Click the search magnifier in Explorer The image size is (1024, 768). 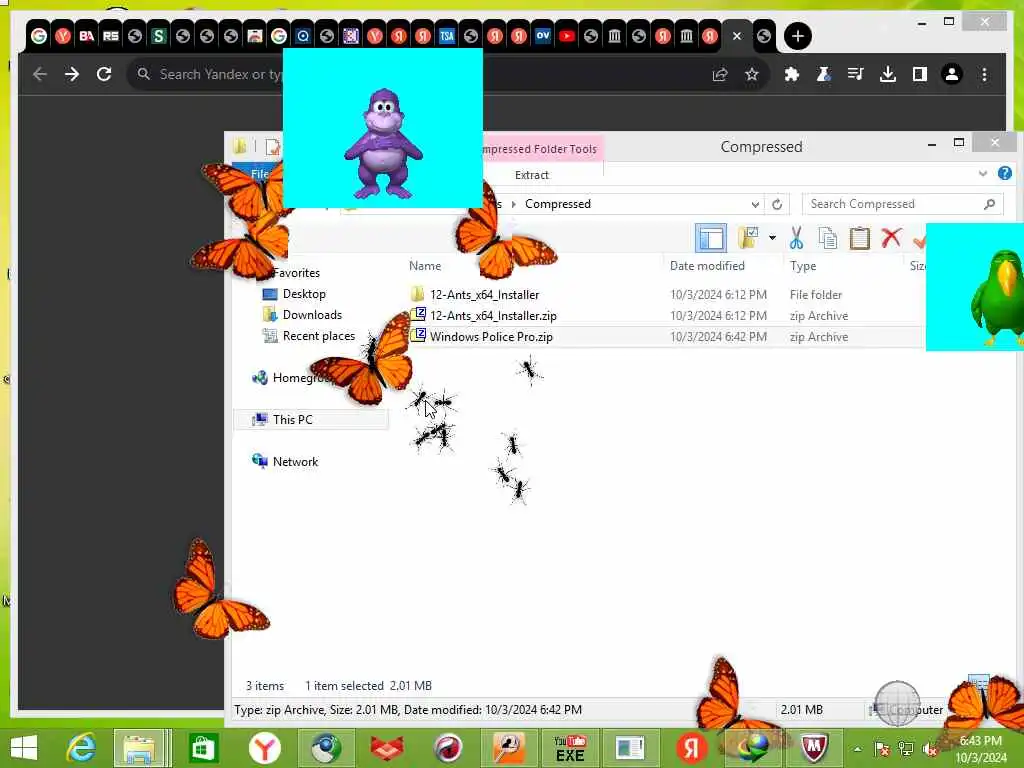(989, 204)
